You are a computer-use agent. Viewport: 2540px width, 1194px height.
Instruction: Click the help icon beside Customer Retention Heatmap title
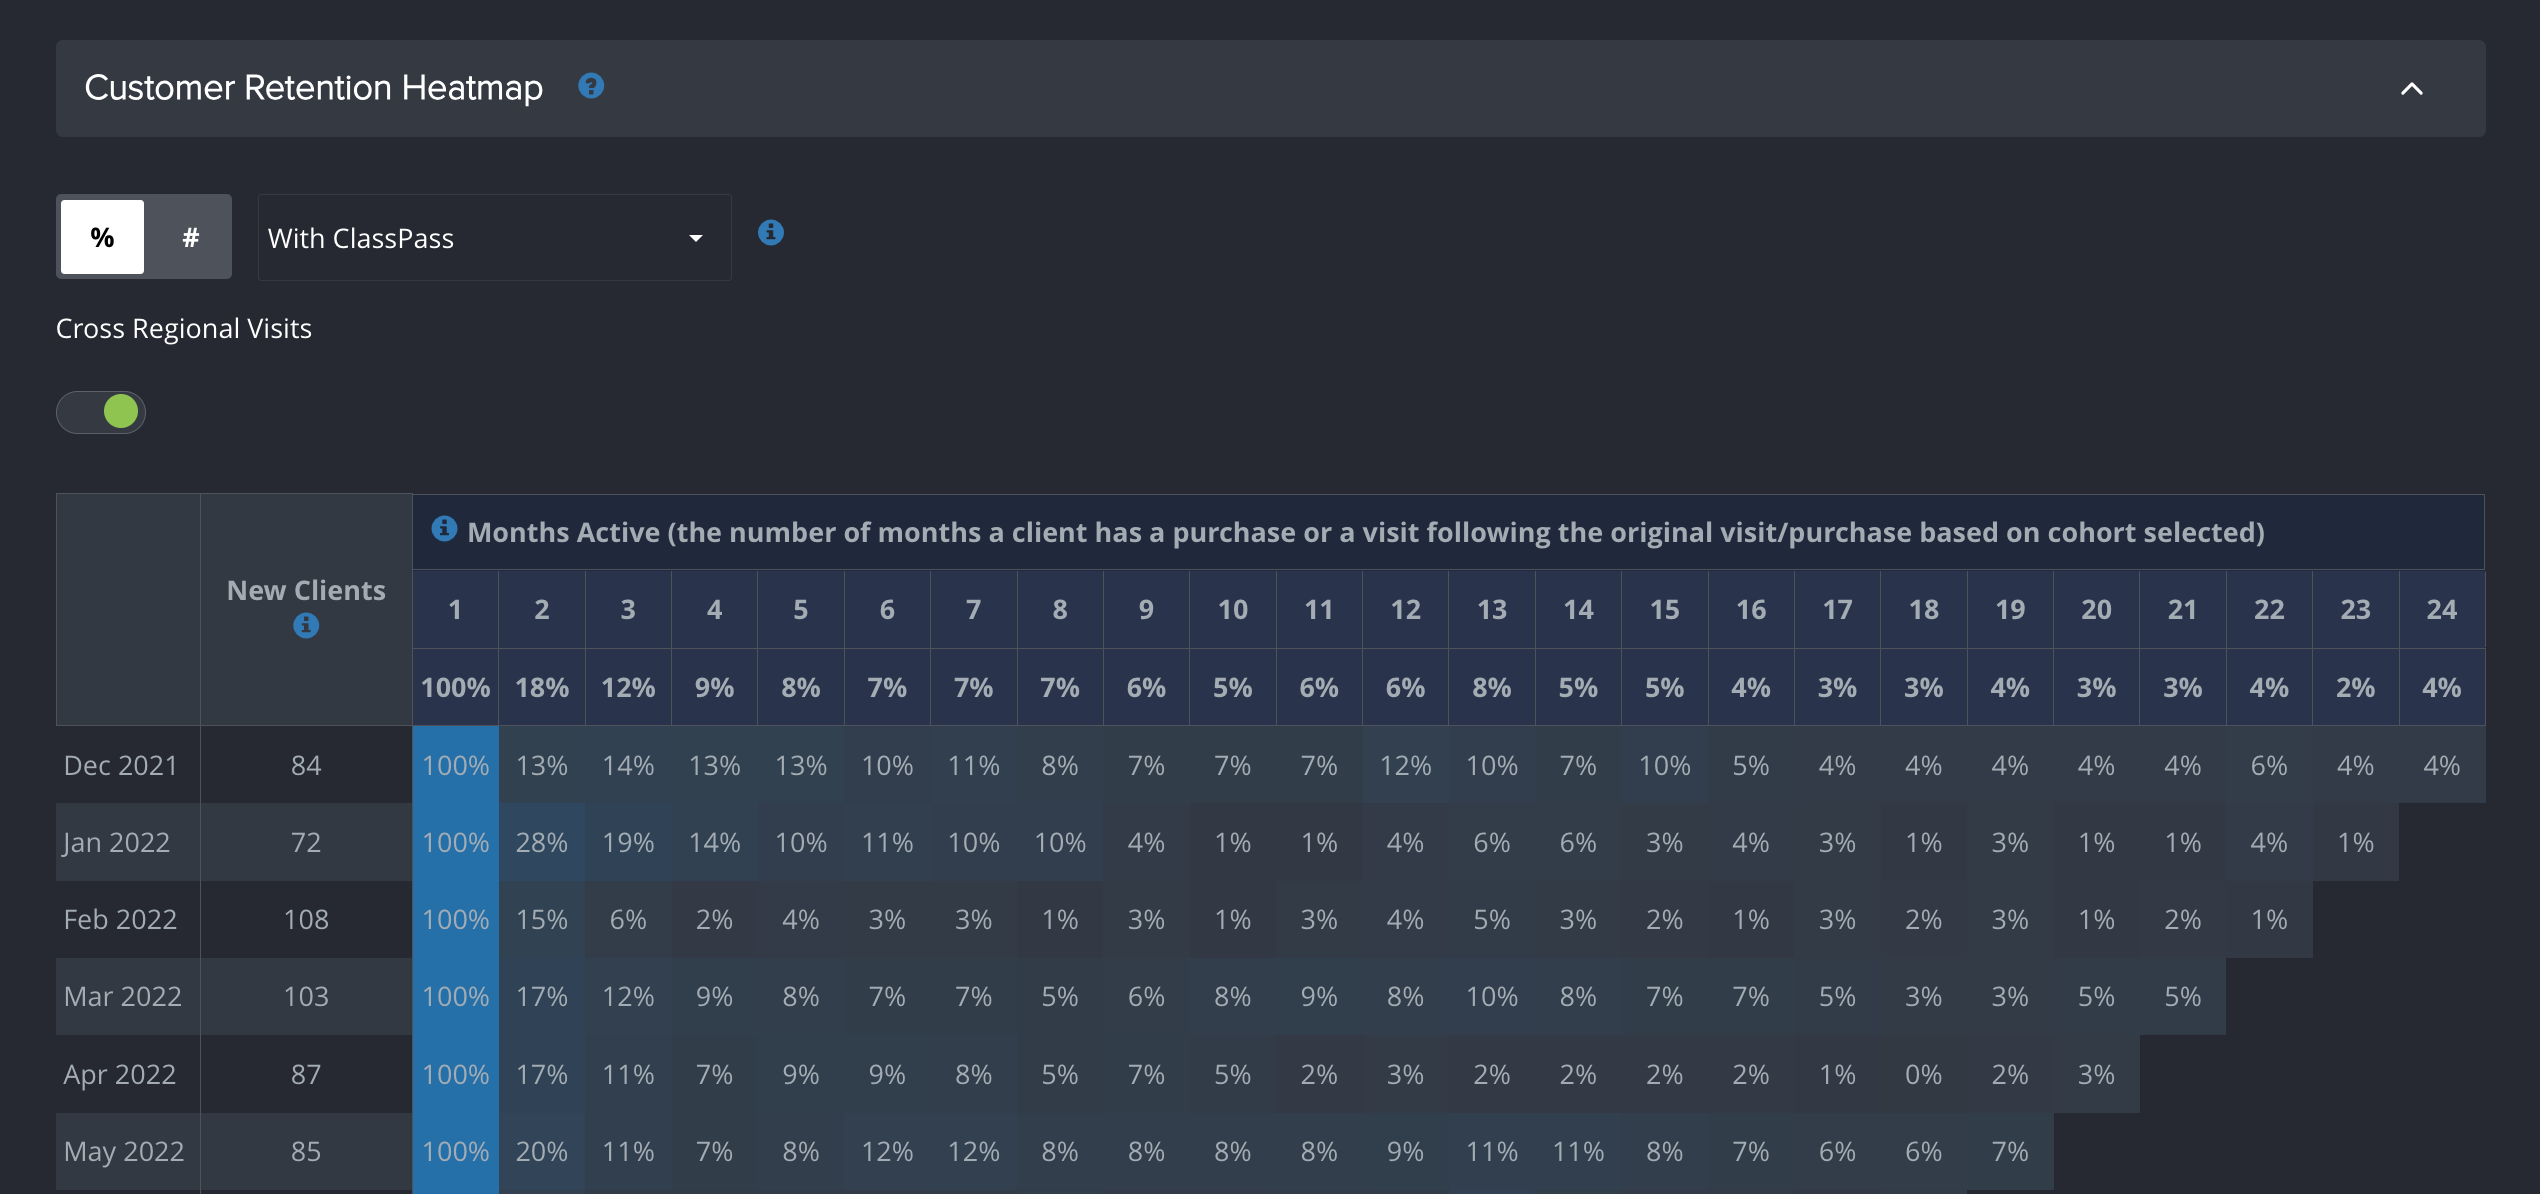click(591, 87)
